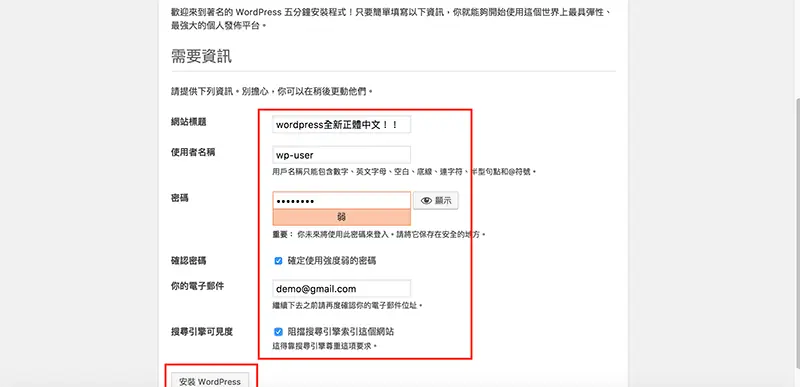The width and height of the screenshot is (800, 387).
Task: Click the email field with demo@gmail.com
Action: point(341,289)
